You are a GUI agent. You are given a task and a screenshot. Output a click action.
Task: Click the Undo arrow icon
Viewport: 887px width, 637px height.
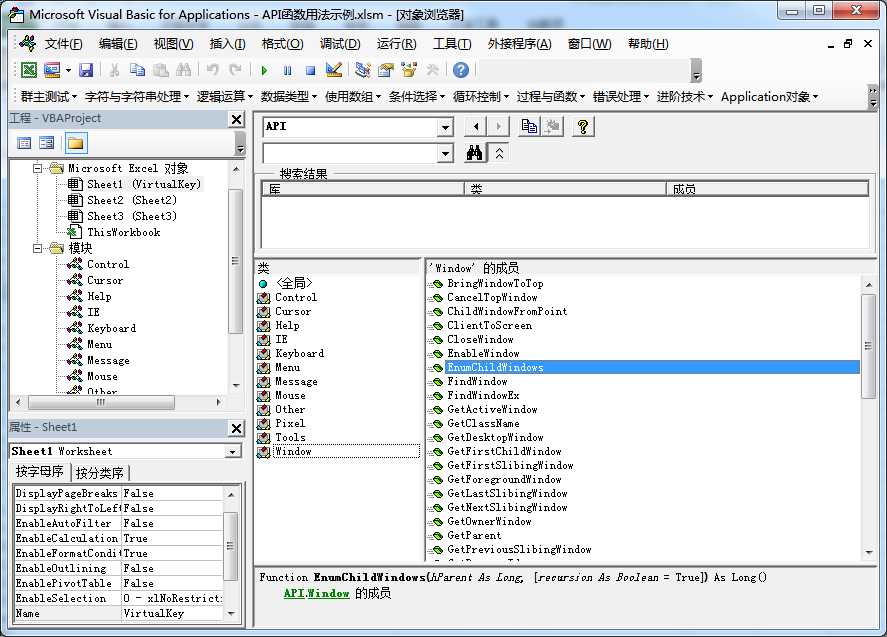tap(213, 70)
